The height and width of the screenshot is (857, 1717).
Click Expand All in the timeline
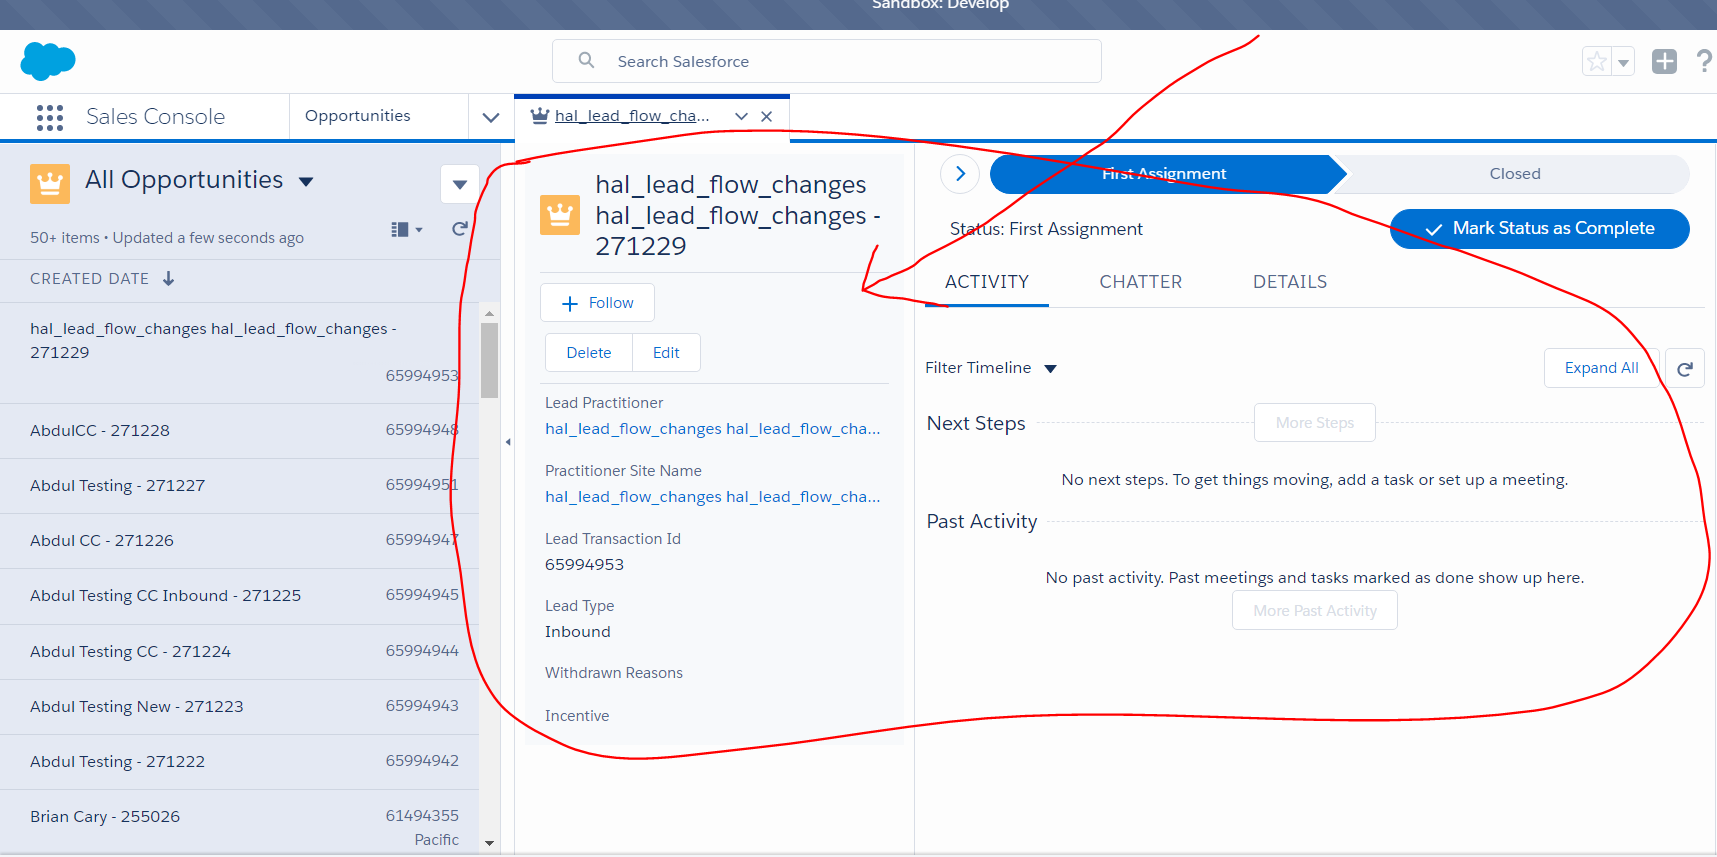[x=1602, y=368]
